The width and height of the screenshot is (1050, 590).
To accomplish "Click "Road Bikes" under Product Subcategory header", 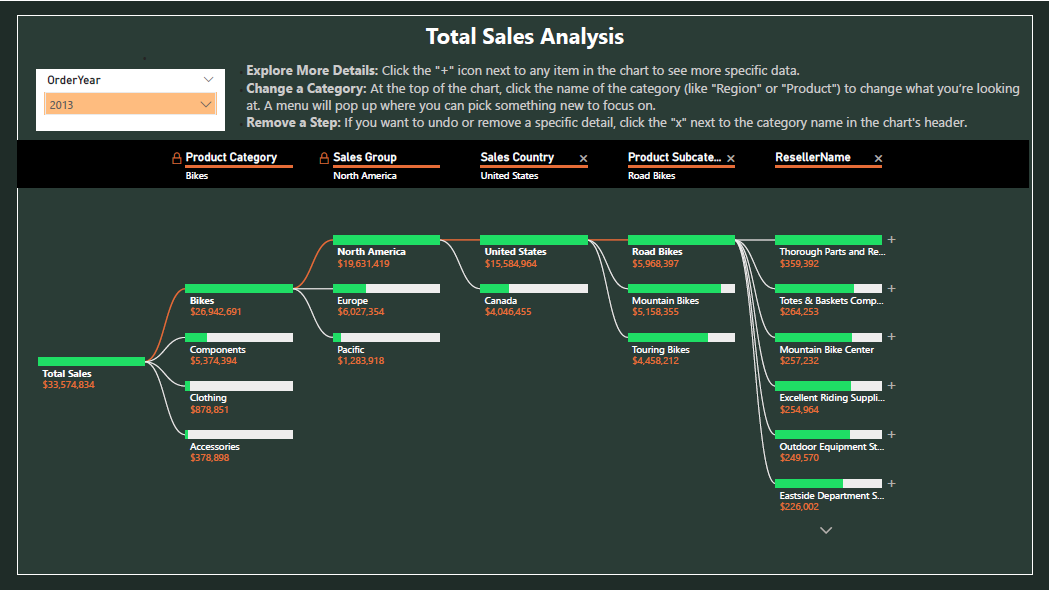I will [x=652, y=175].
